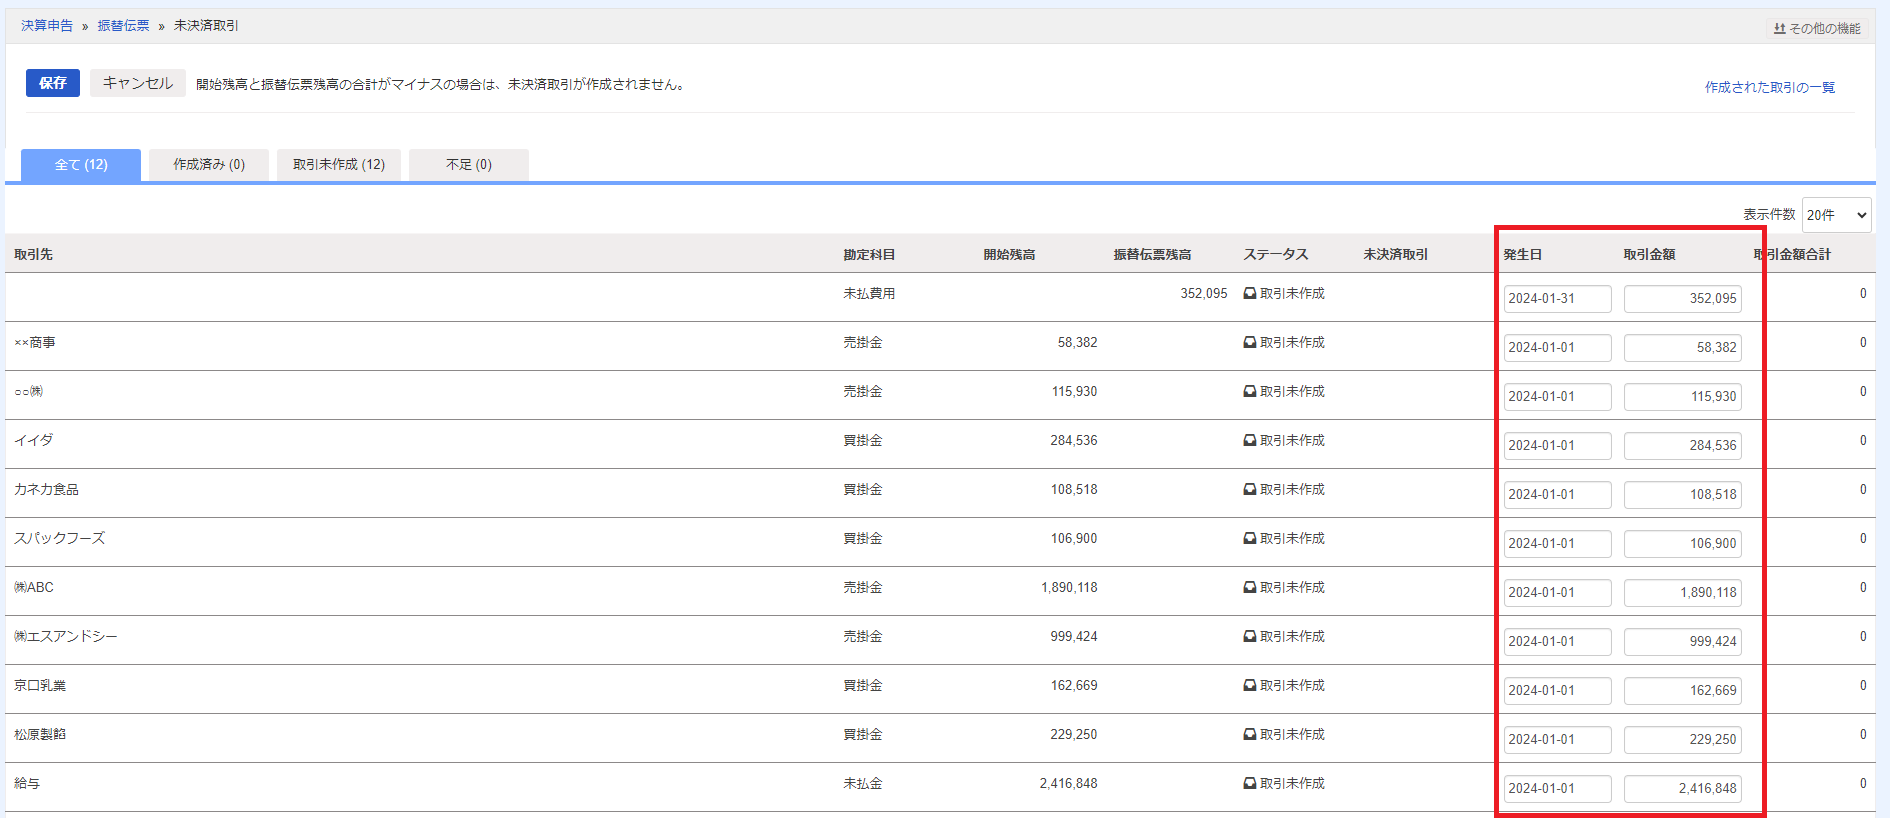Click the その他の機能 icon
The image size is (1890, 818).
[1780, 29]
